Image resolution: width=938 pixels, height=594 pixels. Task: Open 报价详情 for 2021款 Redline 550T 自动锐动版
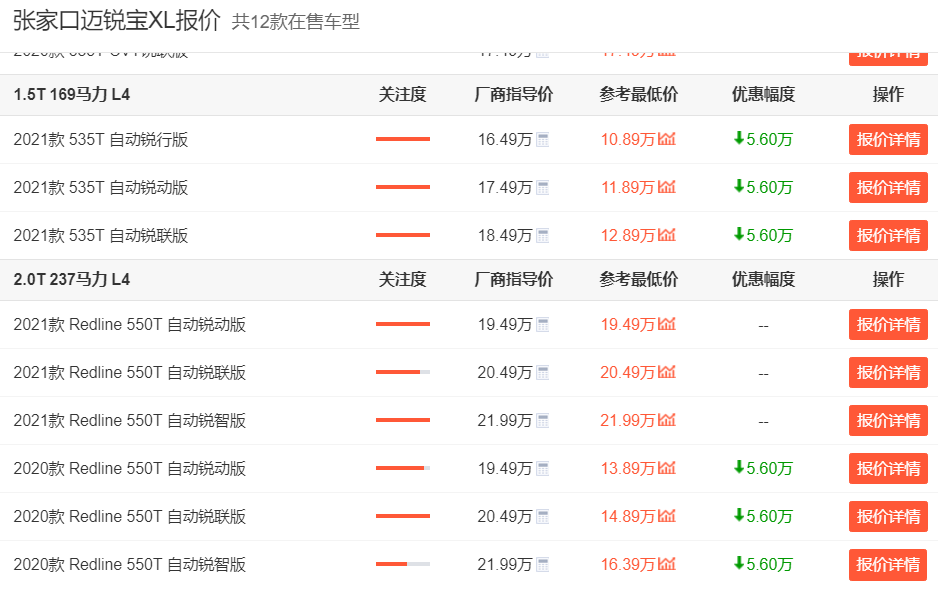click(x=888, y=324)
